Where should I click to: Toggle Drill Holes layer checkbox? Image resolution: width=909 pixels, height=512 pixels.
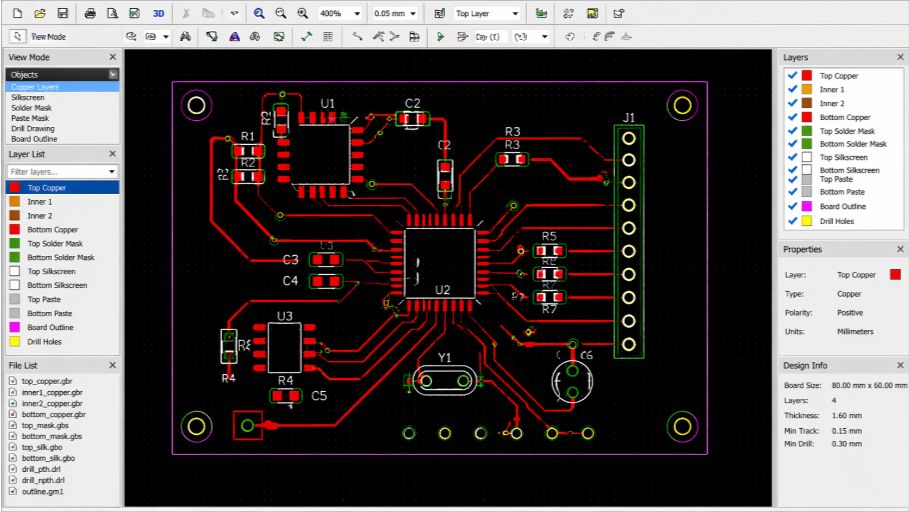pos(792,221)
